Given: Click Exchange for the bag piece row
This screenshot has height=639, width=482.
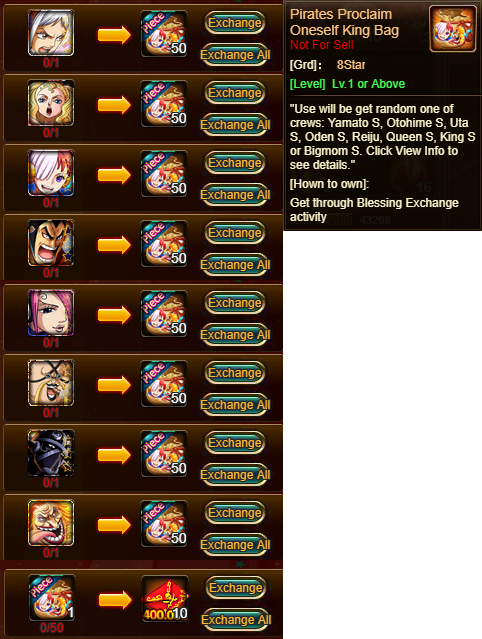Looking at the screenshot, I should (235, 588).
